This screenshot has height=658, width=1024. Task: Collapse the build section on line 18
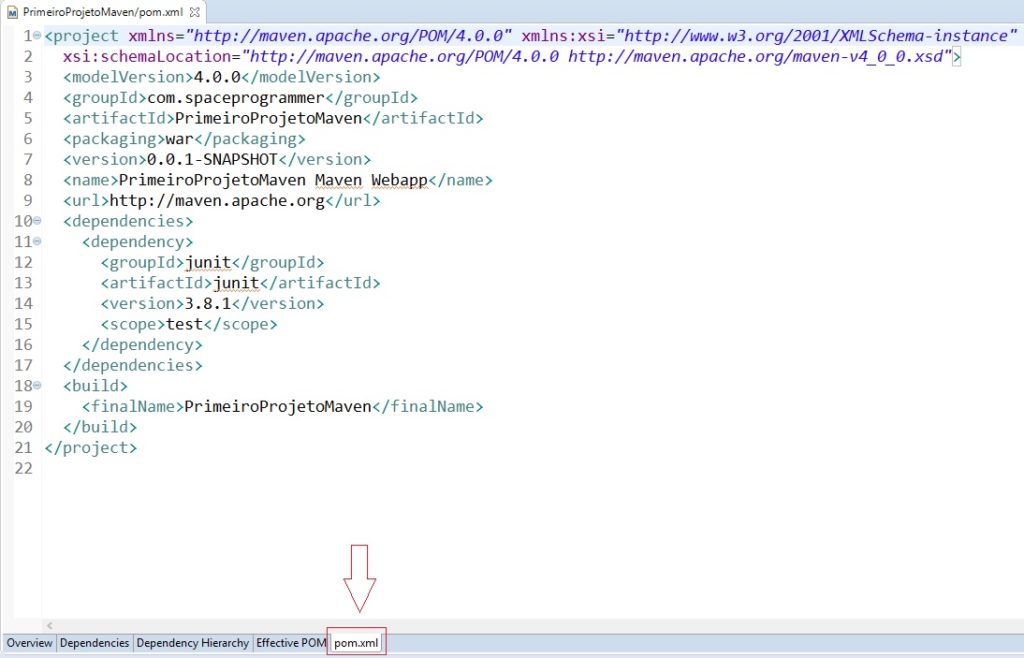pyautogui.click(x=37, y=386)
